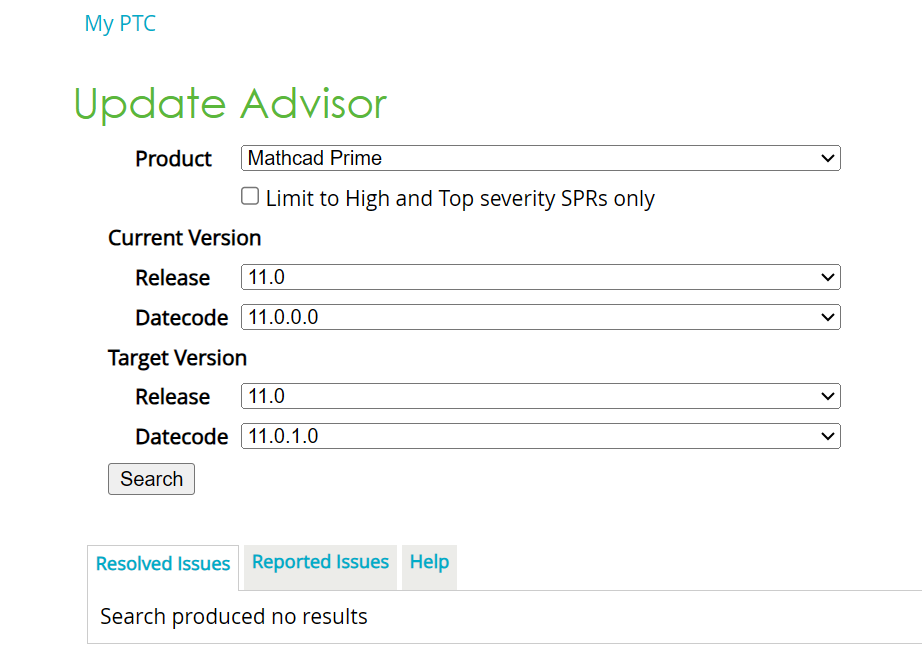Expand the Target Version Release list
Screen dimensions: 922x649
[540, 396]
